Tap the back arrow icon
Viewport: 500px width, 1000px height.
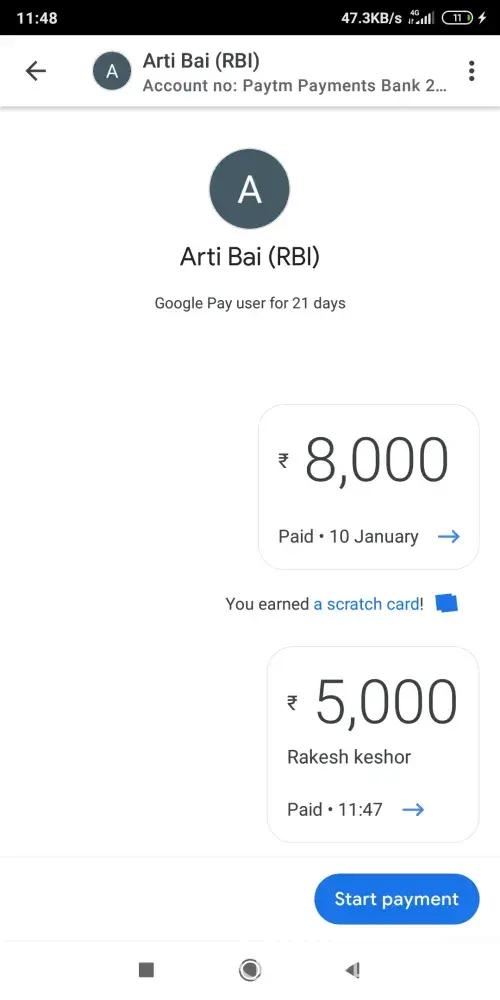tap(36, 71)
